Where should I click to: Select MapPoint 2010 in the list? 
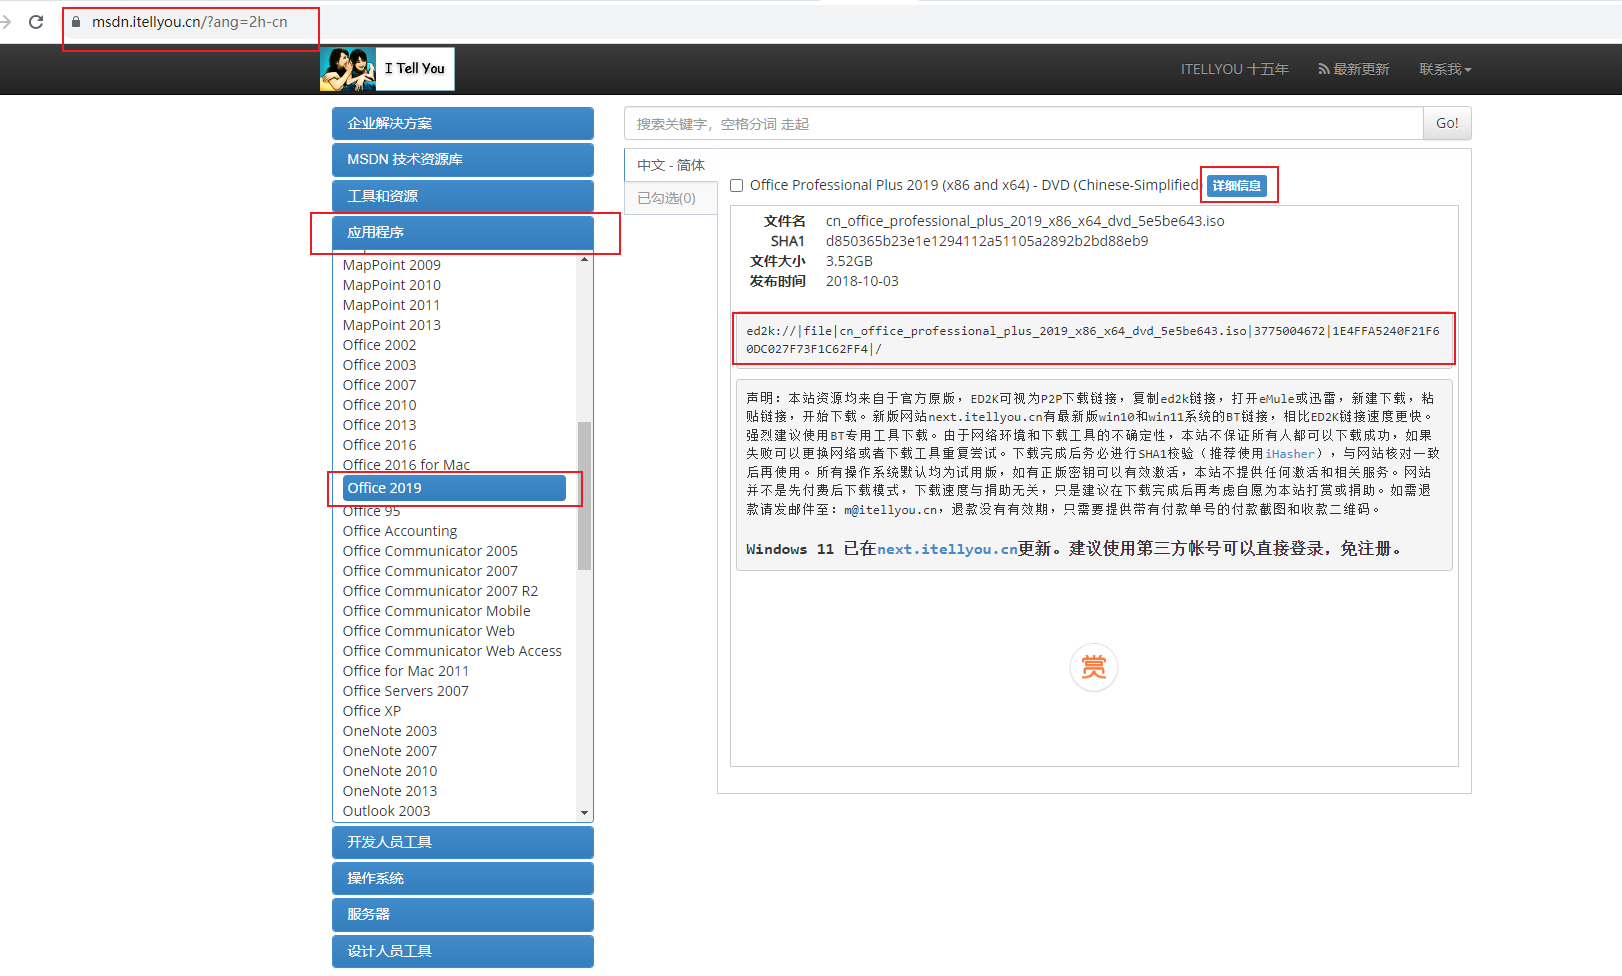(x=392, y=285)
